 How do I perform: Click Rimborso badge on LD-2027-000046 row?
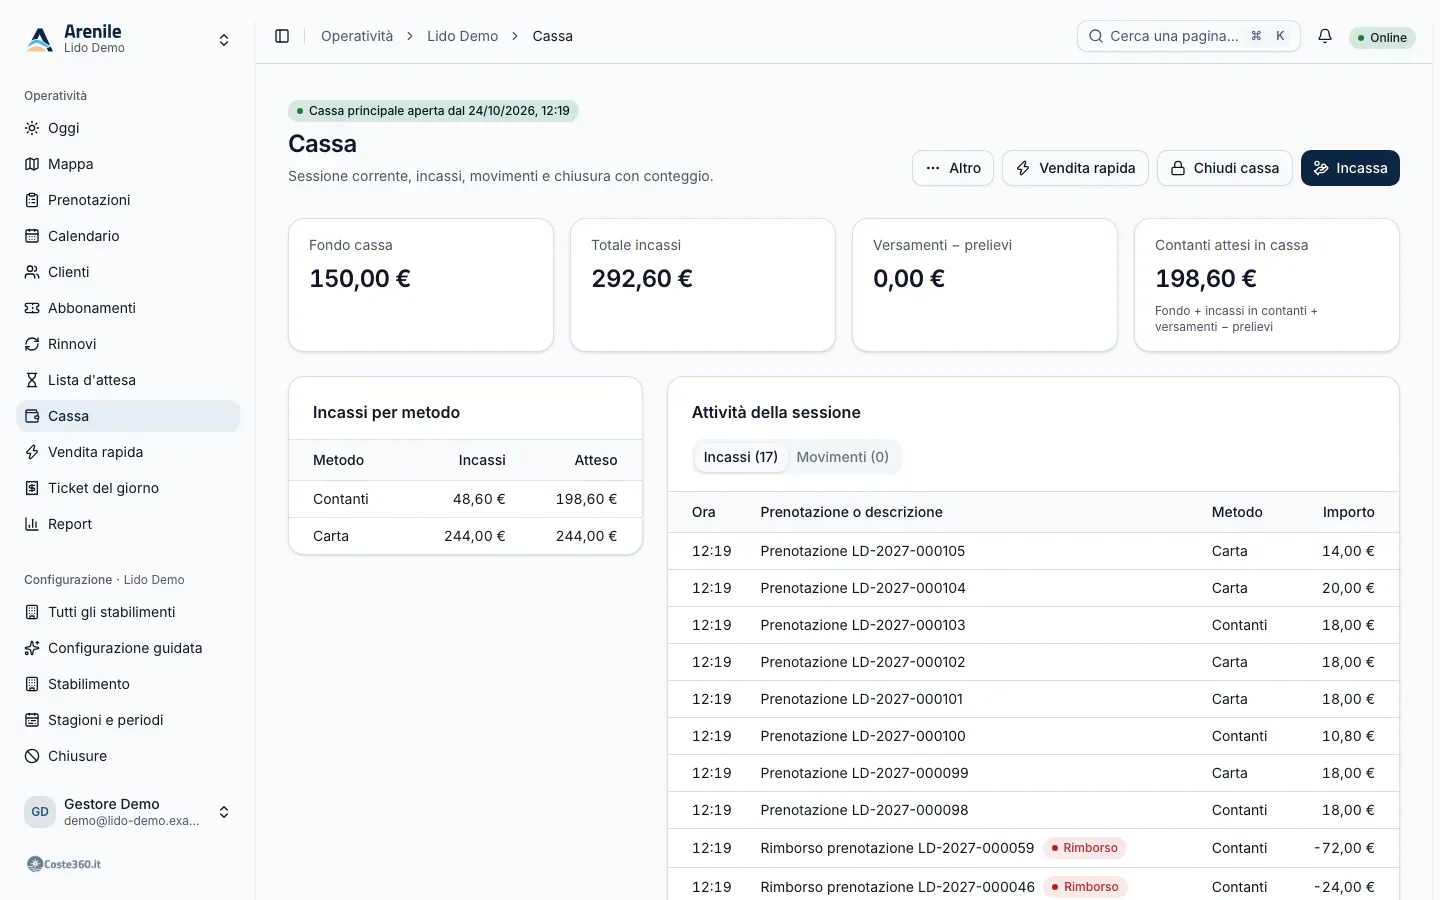1086,887
